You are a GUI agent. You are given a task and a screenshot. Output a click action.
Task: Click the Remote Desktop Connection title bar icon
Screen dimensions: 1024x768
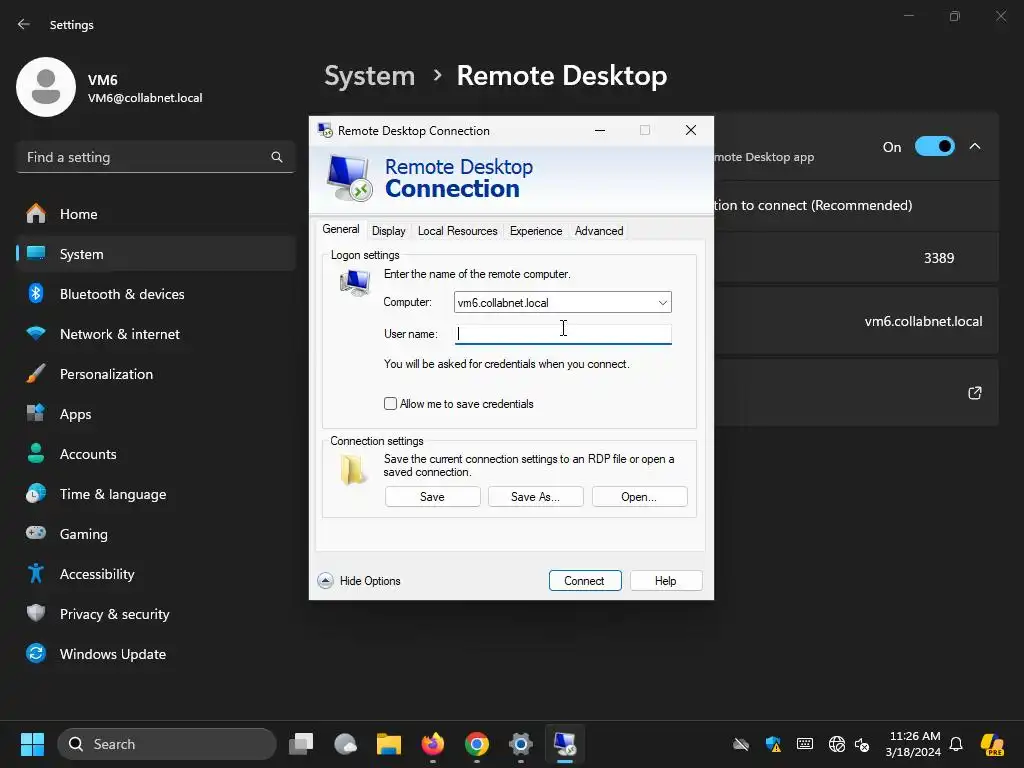[325, 130]
